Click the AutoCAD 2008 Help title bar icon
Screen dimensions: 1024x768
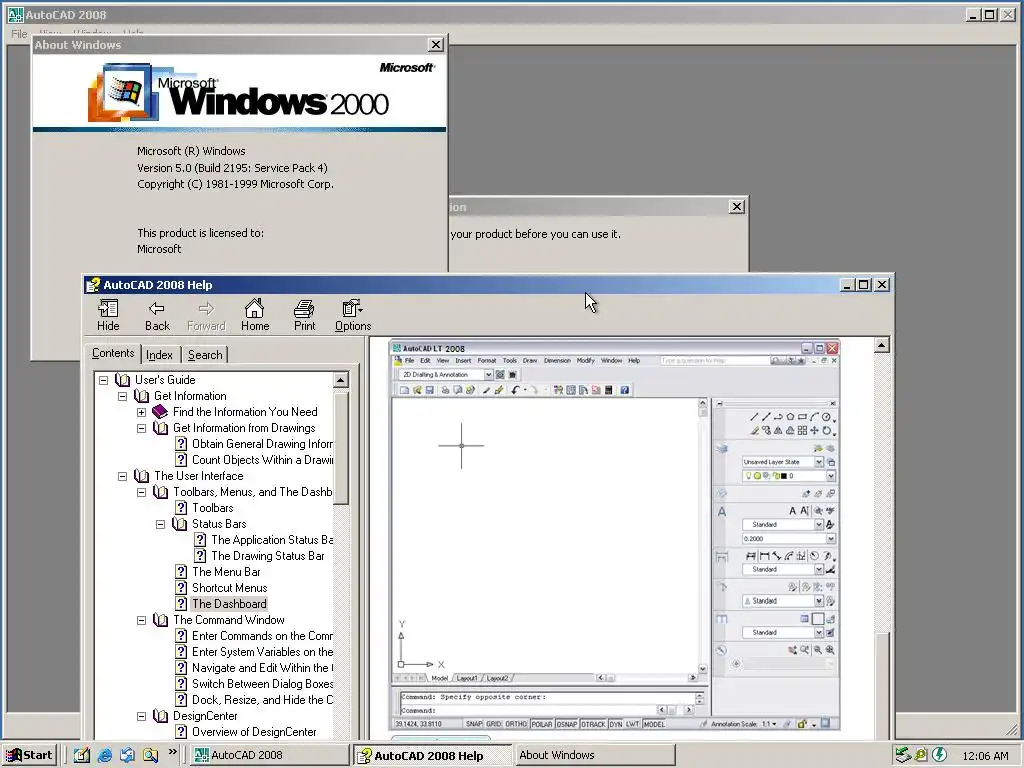[93, 285]
